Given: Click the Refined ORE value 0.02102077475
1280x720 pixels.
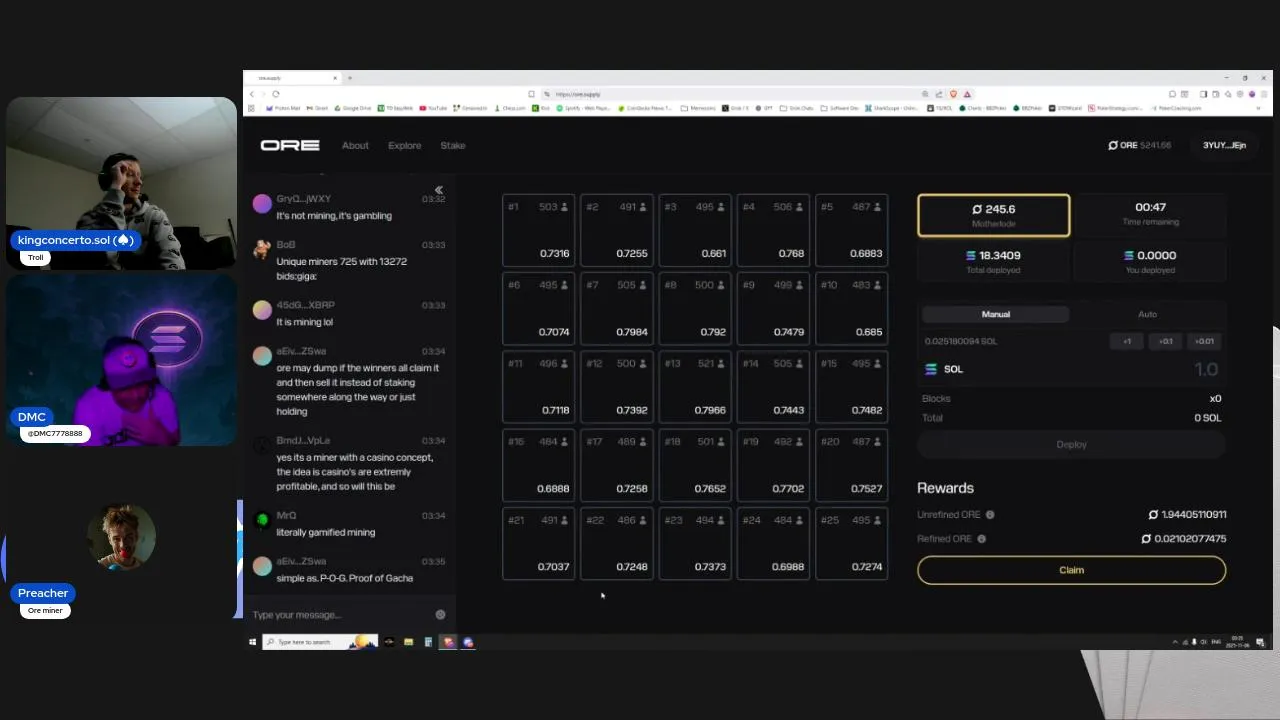Looking at the screenshot, I should (1184, 539).
